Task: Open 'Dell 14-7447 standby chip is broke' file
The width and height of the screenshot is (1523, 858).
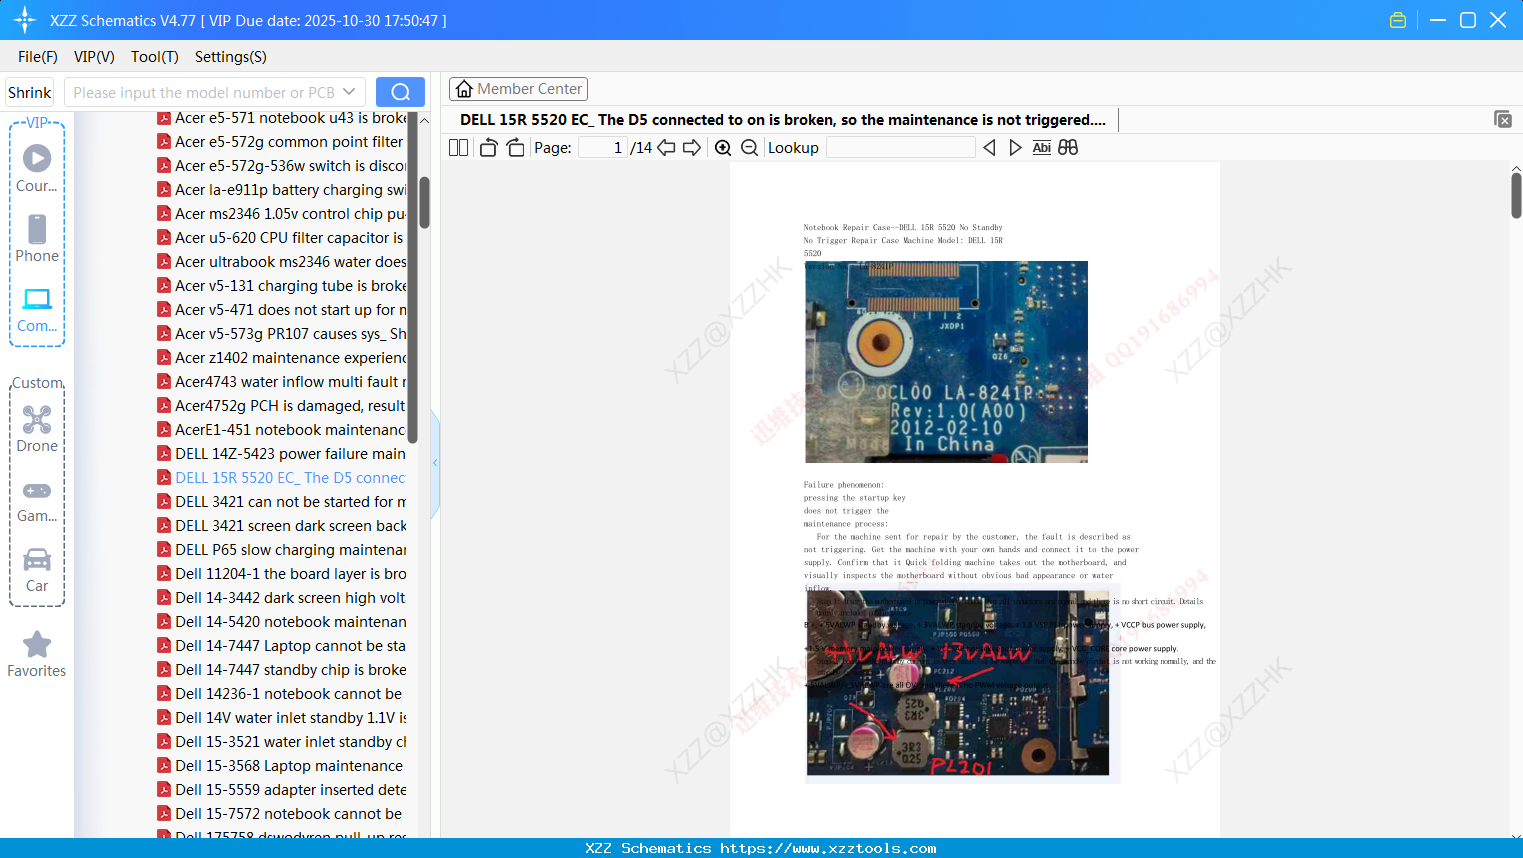Action: pyautogui.click(x=282, y=670)
